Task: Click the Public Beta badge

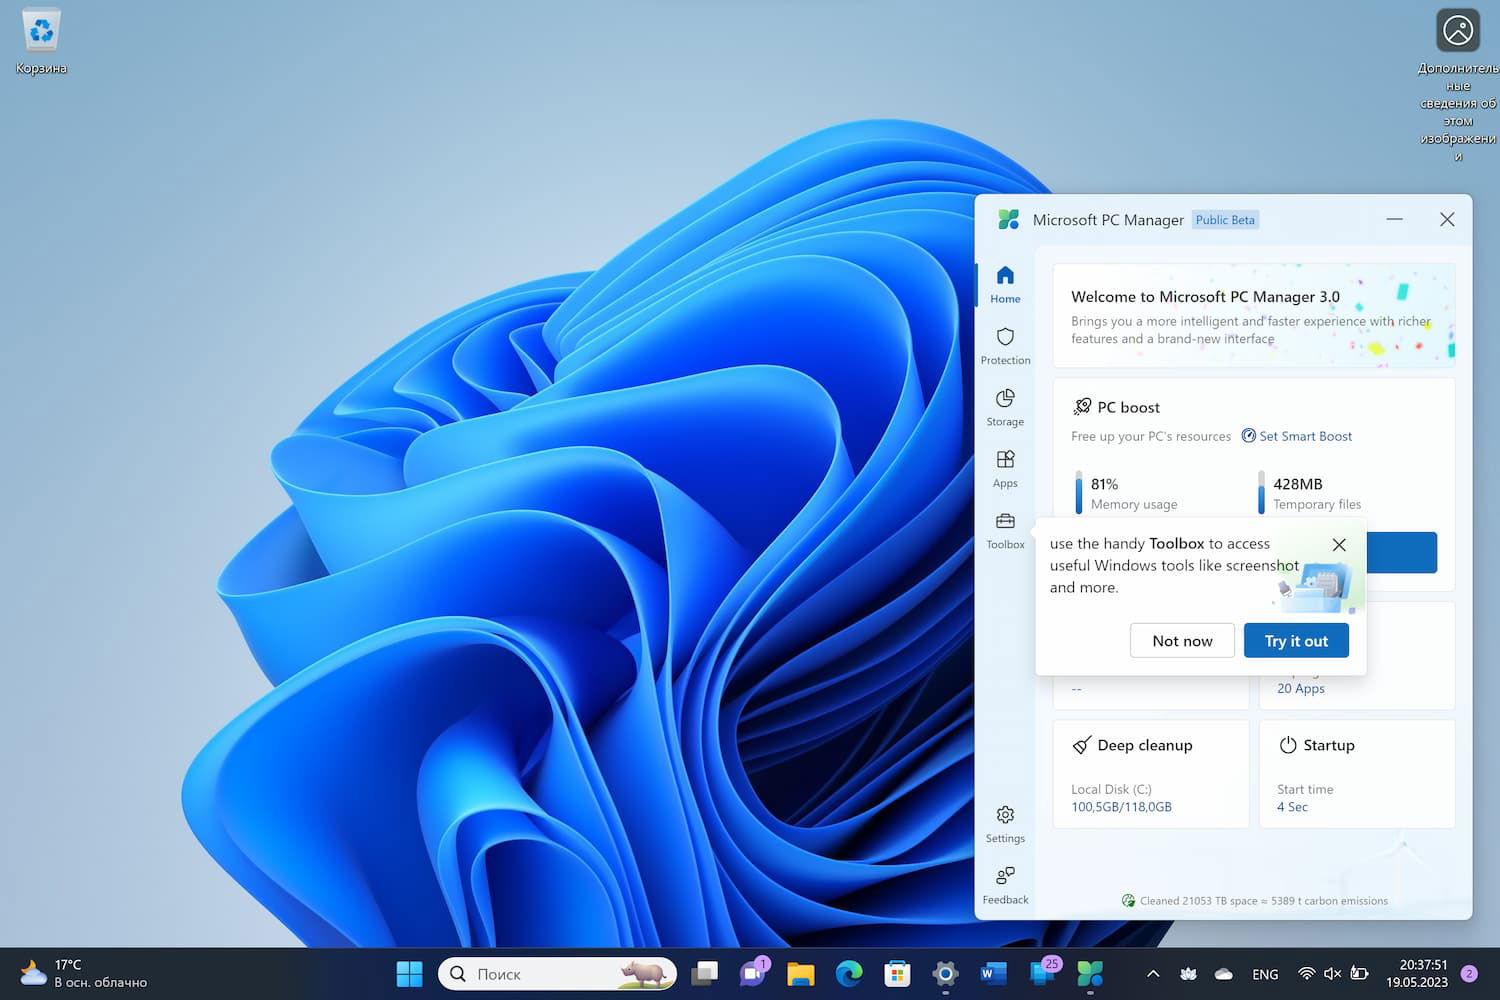Action: (1225, 220)
